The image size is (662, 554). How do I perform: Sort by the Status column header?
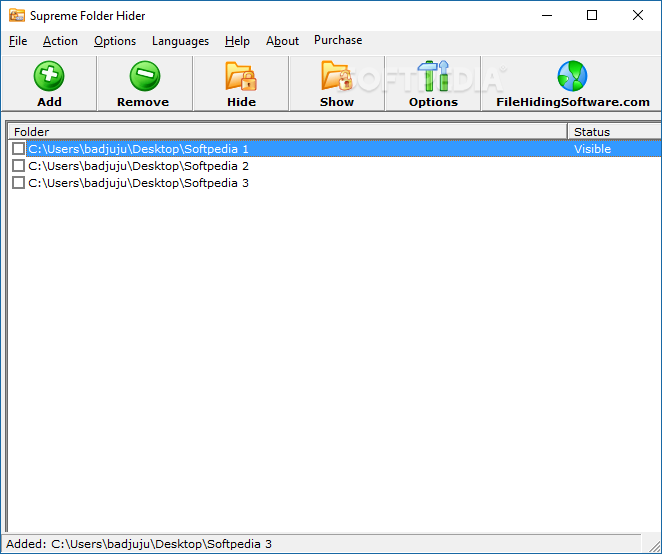click(x=615, y=132)
